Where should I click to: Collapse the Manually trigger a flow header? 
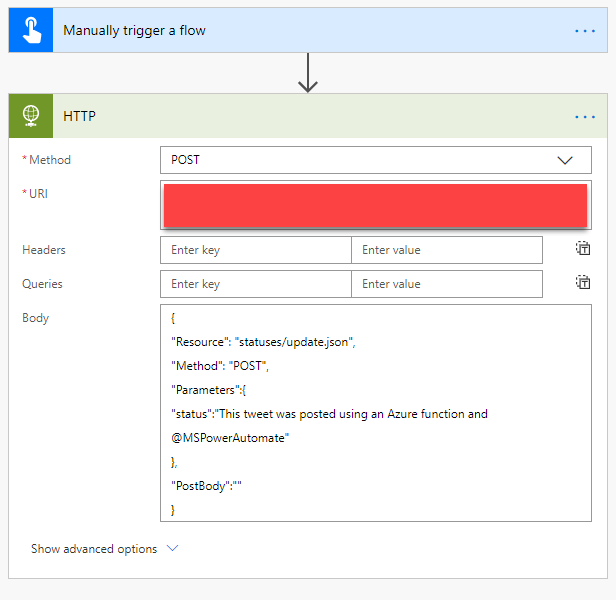coord(300,30)
